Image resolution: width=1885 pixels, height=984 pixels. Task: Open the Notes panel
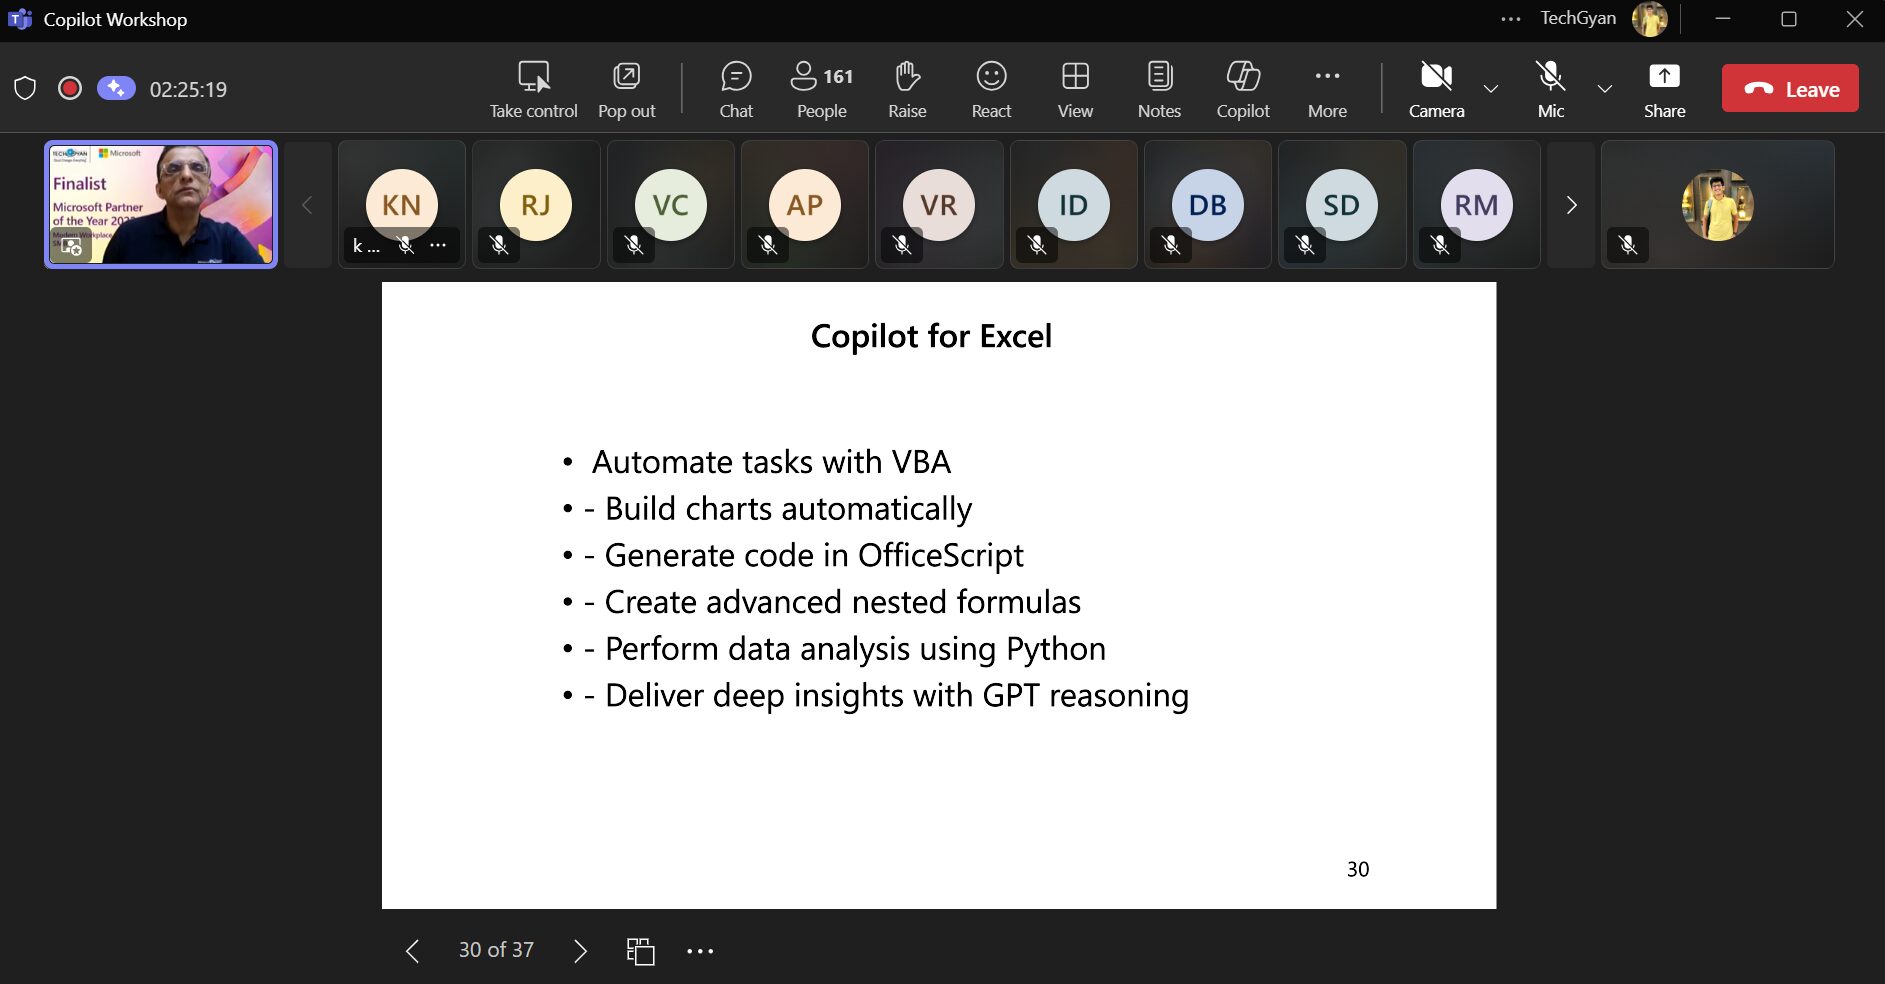[1159, 89]
